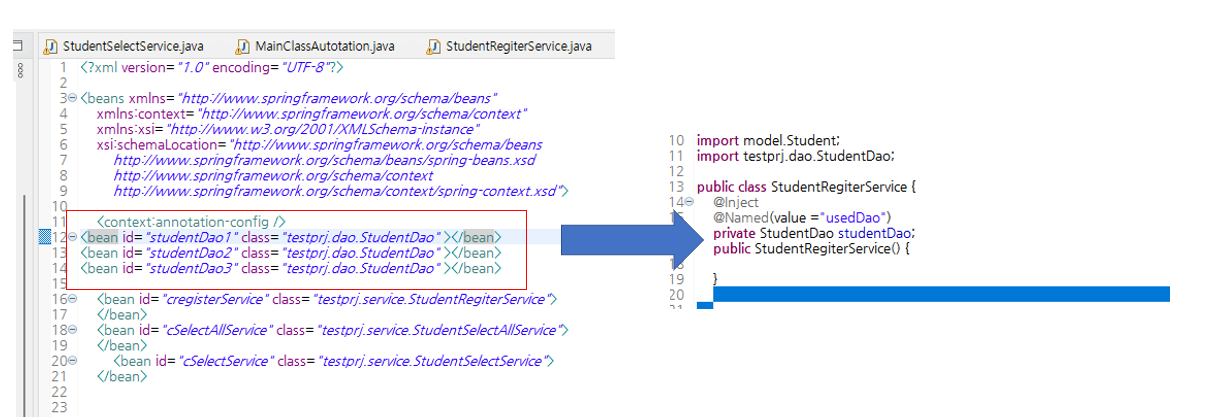This screenshot has width=1229, height=417.
Task: Click the import testprj.dao.StudentDao statement
Action: click(x=796, y=156)
